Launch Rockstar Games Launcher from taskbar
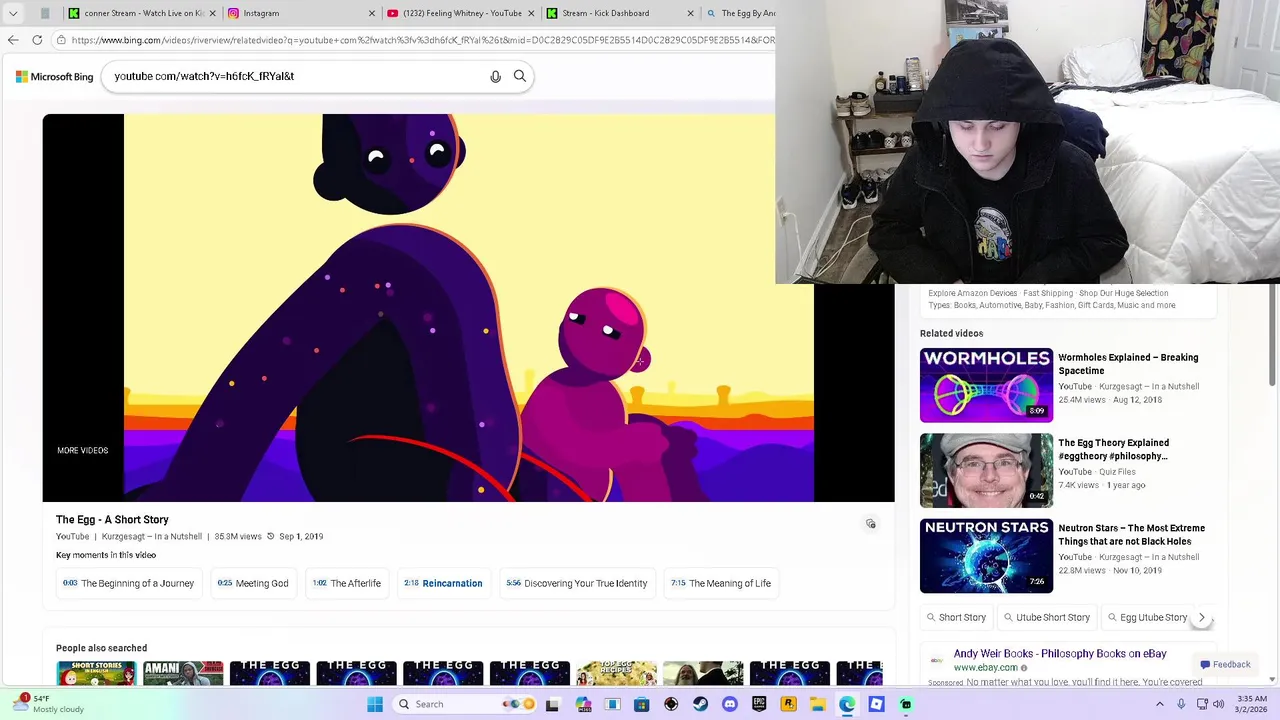Viewport: 1280px width, 720px height. (789, 704)
